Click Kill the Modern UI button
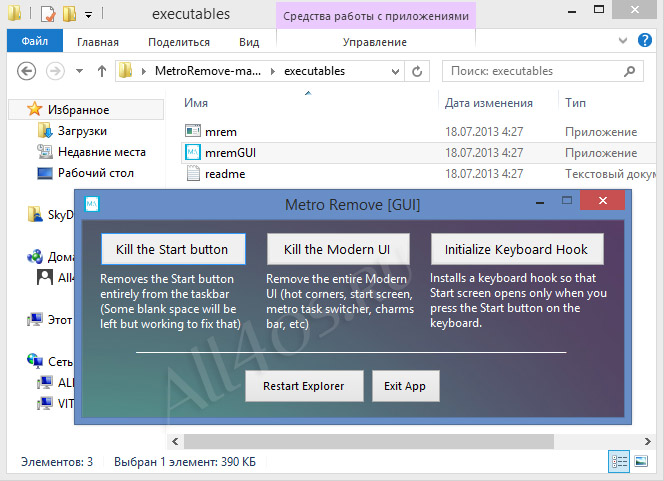 [338, 249]
